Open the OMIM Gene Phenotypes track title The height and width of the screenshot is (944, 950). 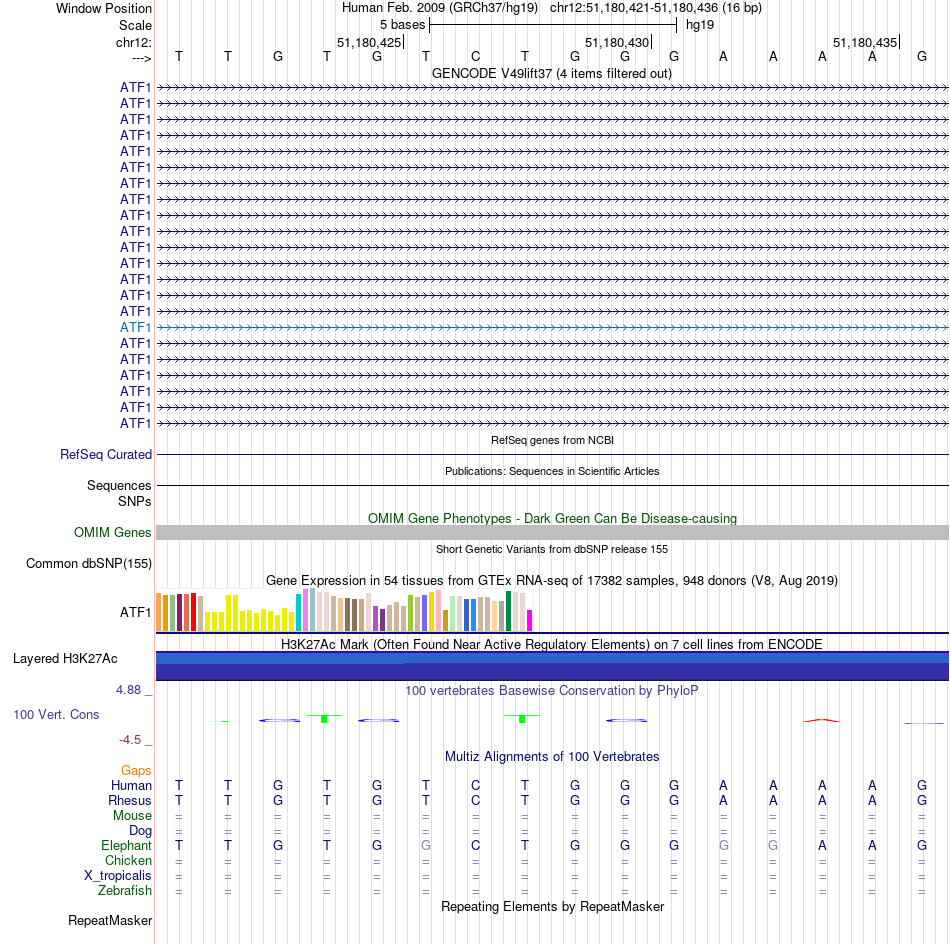click(x=552, y=519)
